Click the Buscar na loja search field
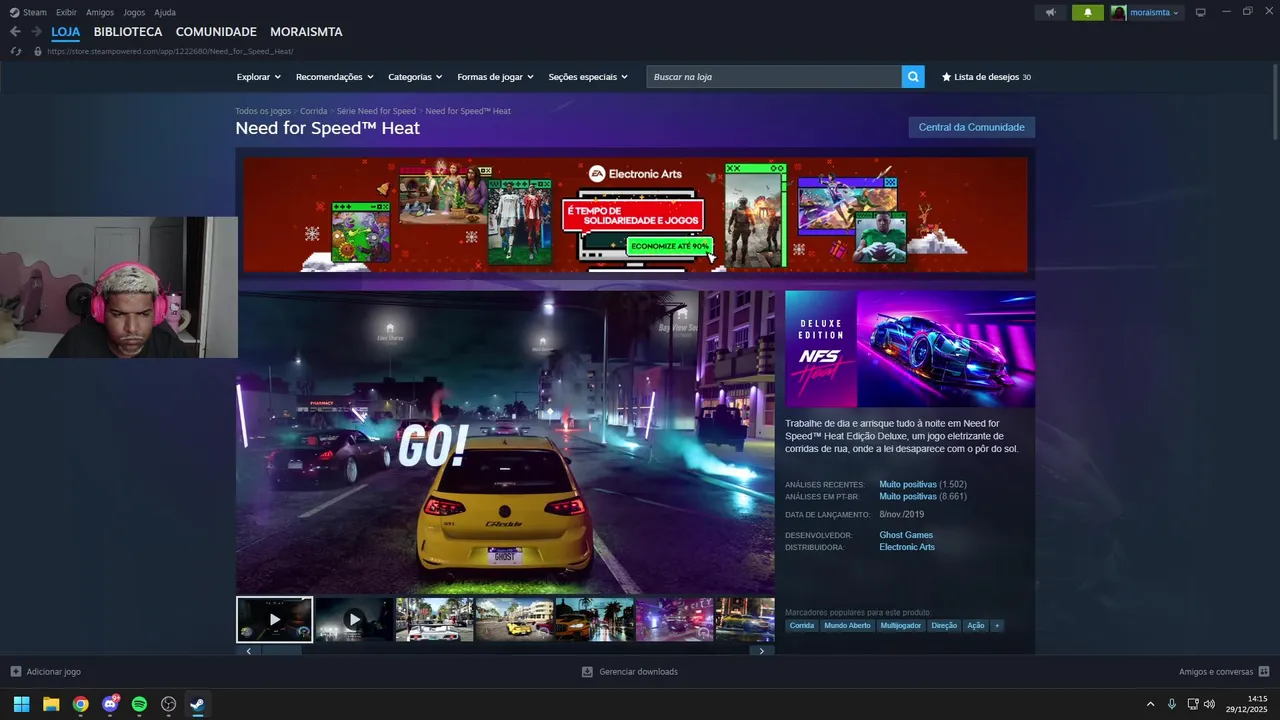Viewport: 1280px width, 720px height. click(774, 77)
